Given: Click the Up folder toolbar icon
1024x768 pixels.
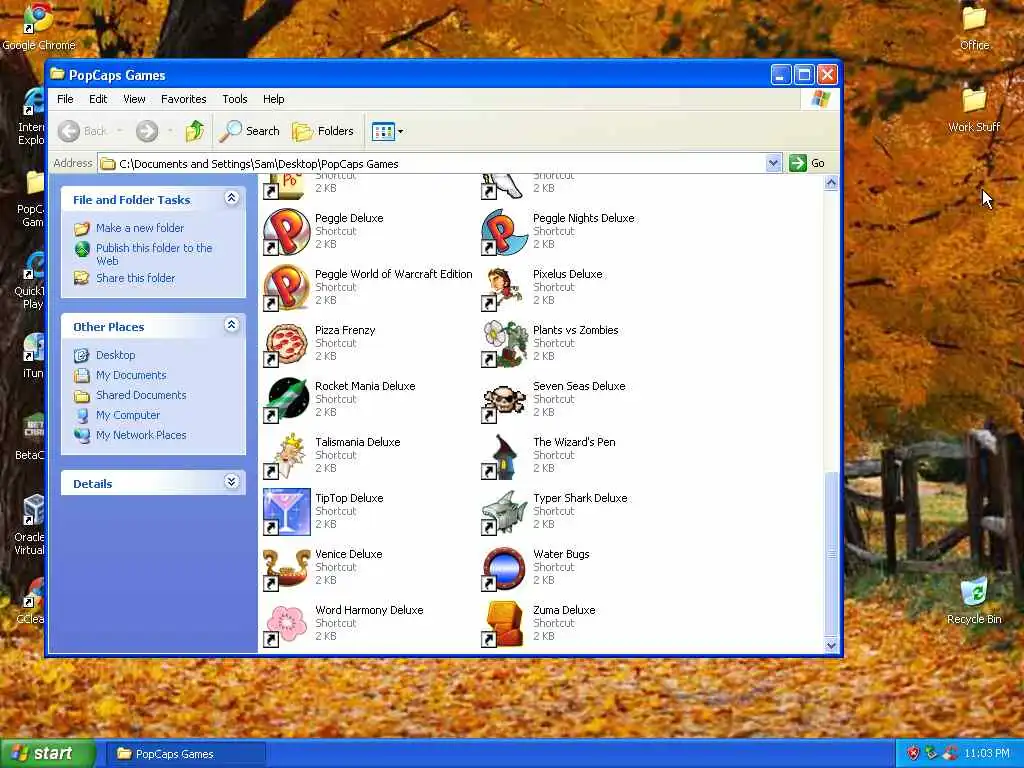Looking at the screenshot, I should click(x=194, y=131).
